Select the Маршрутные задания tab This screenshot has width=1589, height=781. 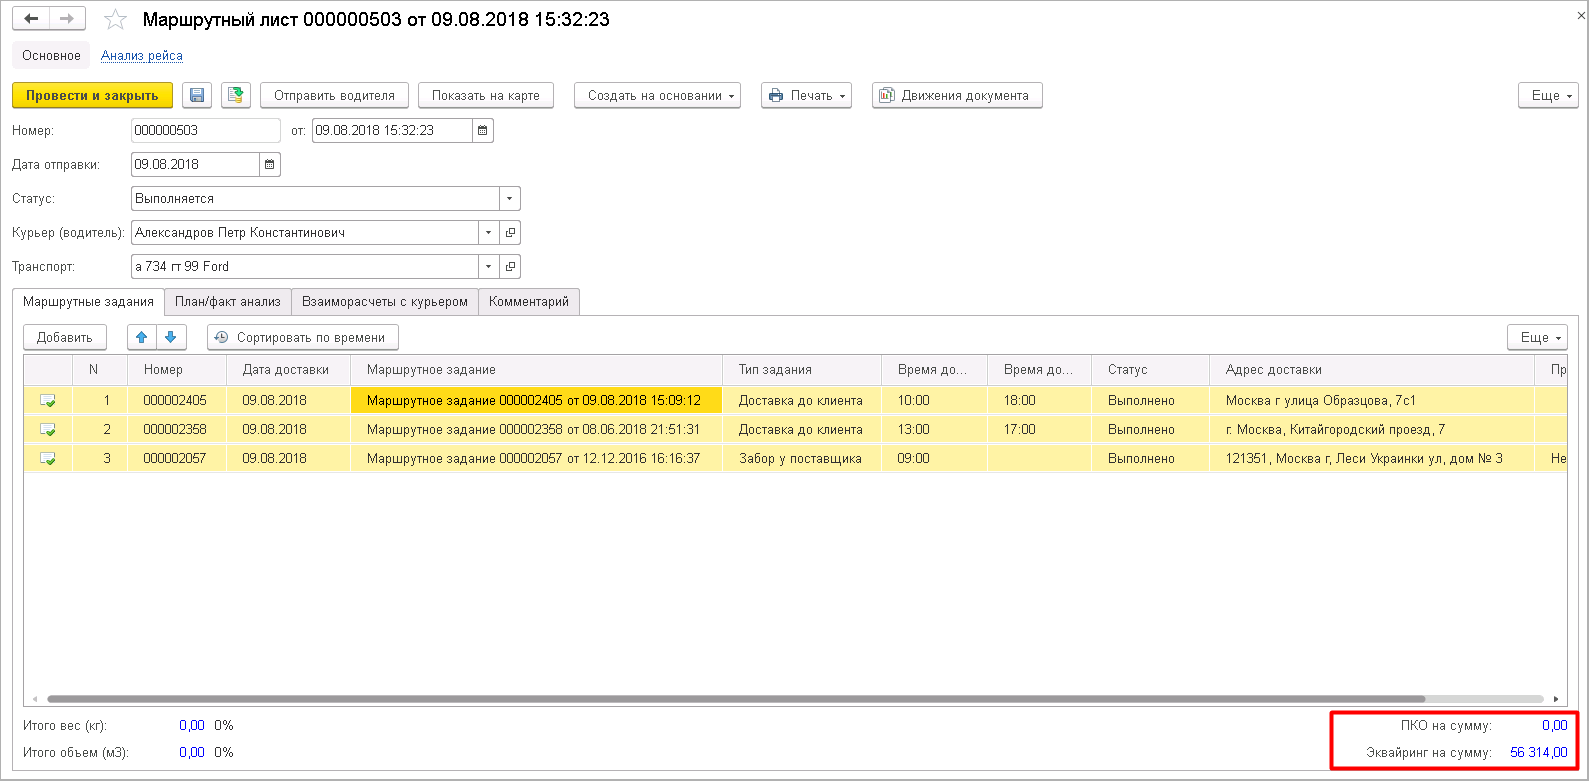[88, 301]
